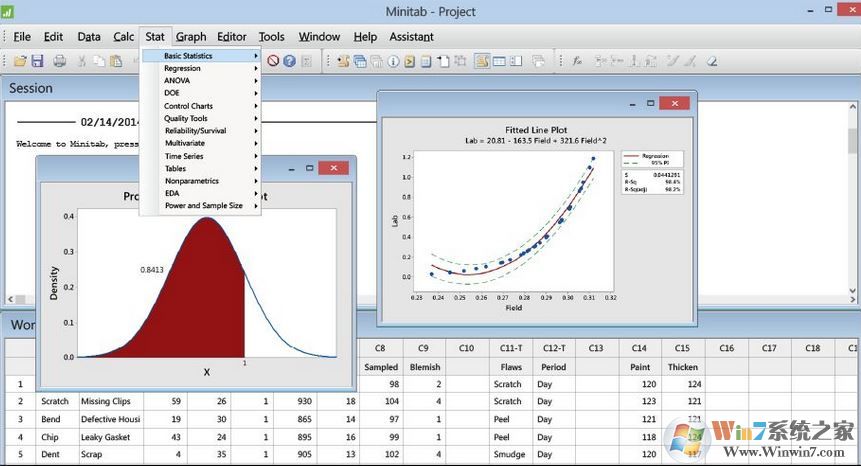The height and width of the screenshot is (466, 861).
Task: Click the Show Worksheets Folder icon
Action: [x=360, y=61]
